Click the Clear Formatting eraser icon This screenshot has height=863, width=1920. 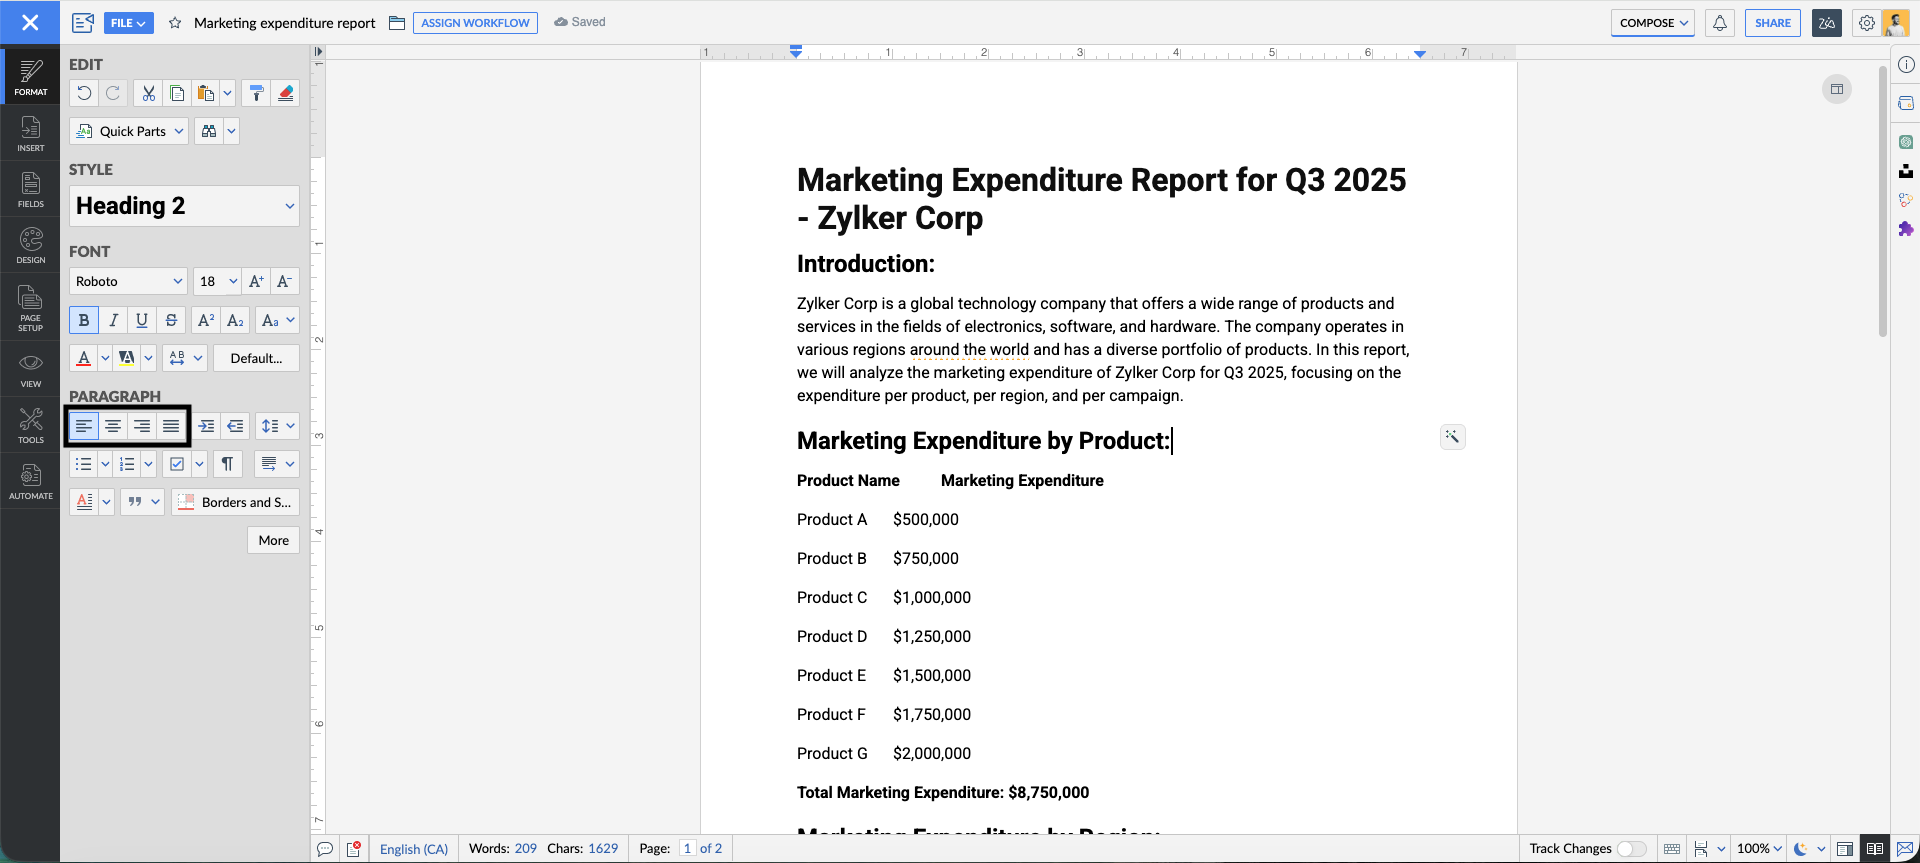pyautogui.click(x=286, y=94)
